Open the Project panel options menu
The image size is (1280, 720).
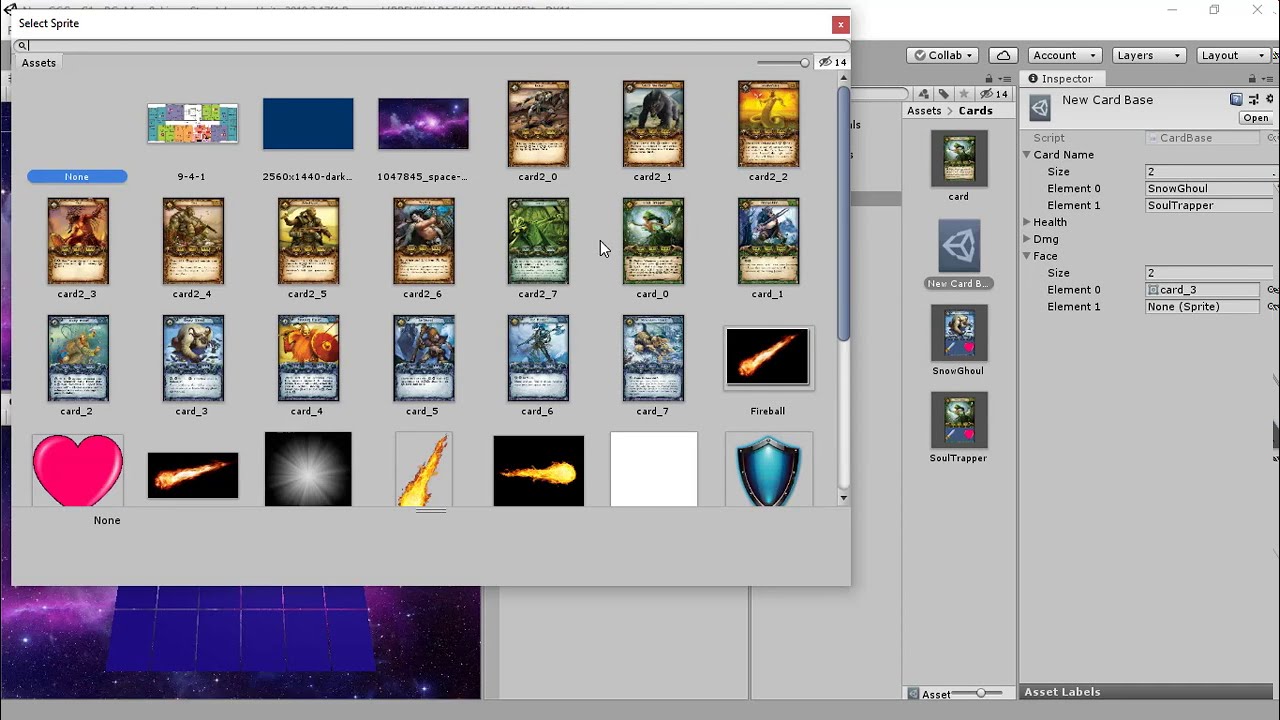(x=1004, y=79)
